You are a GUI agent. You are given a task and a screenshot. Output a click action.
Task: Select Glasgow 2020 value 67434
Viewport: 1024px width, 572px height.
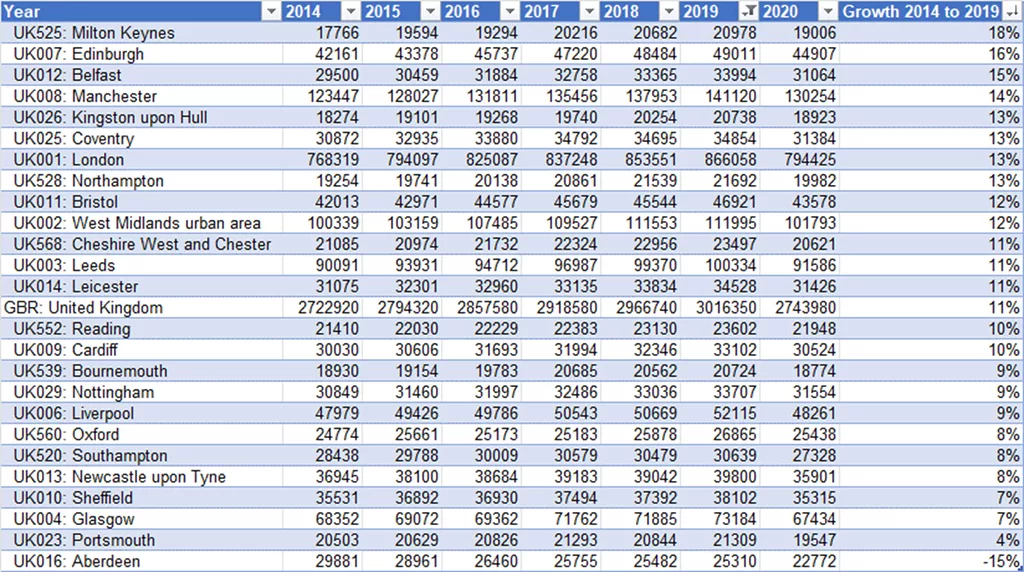click(815, 519)
